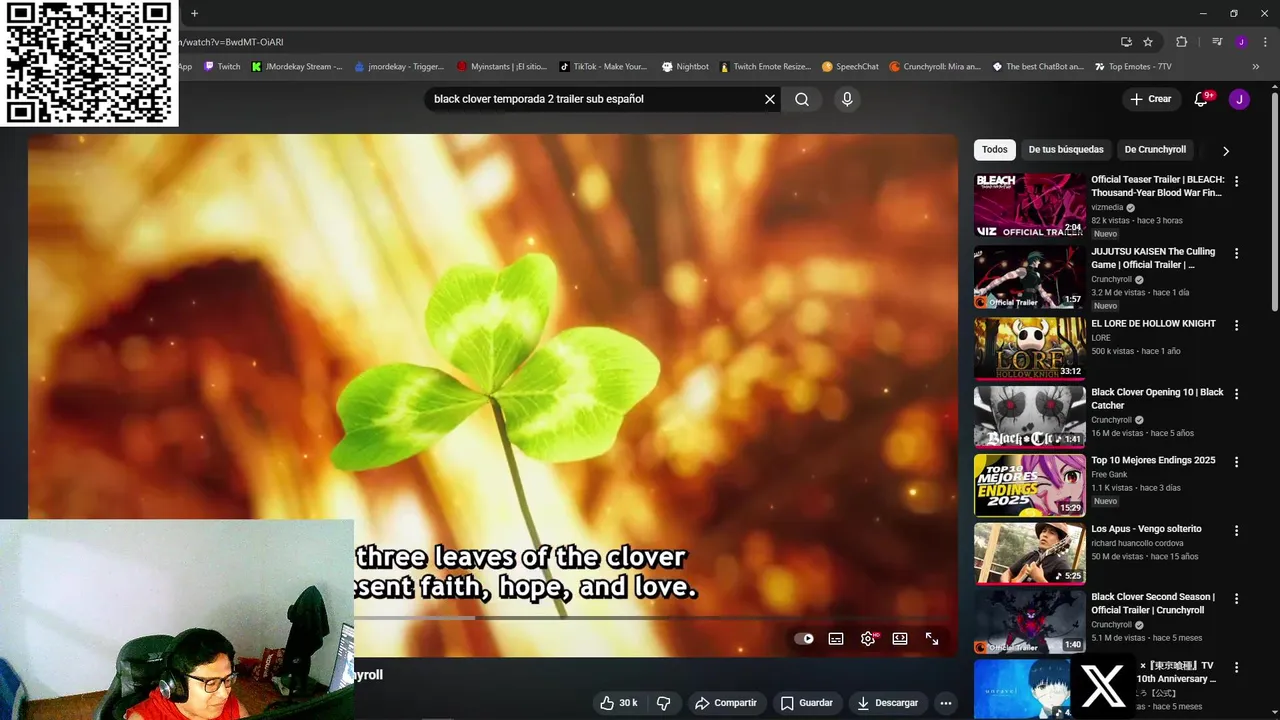Switch to theater mode view
The width and height of the screenshot is (1280, 720).
tap(900, 639)
